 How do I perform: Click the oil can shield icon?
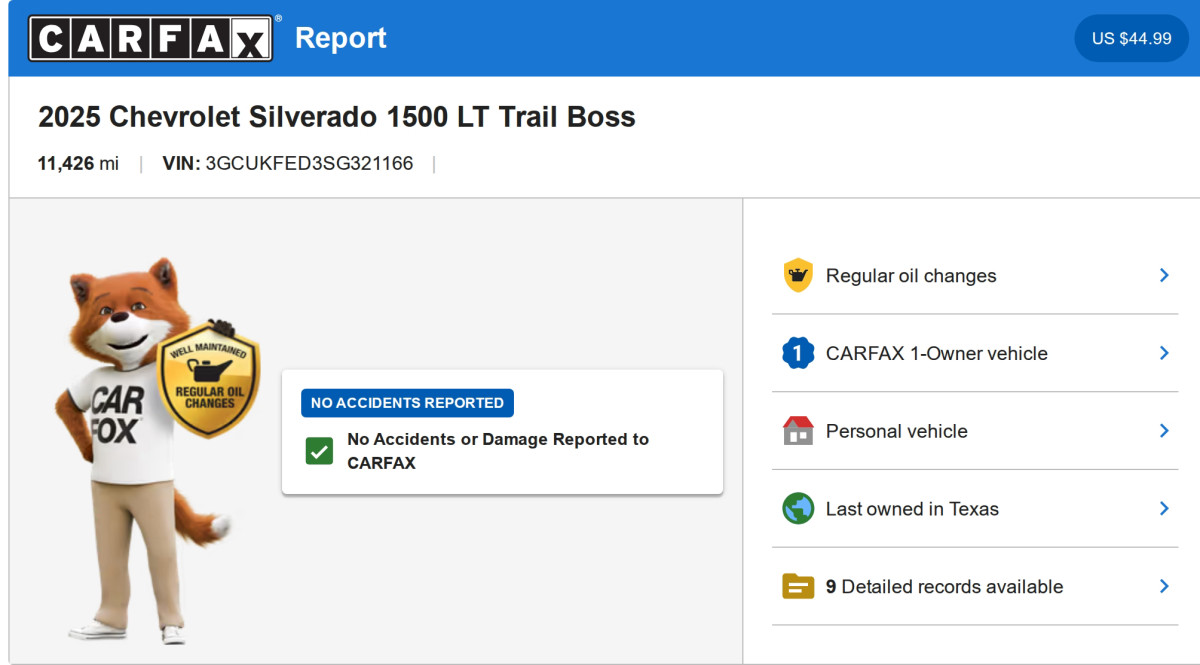tap(798, 276)
